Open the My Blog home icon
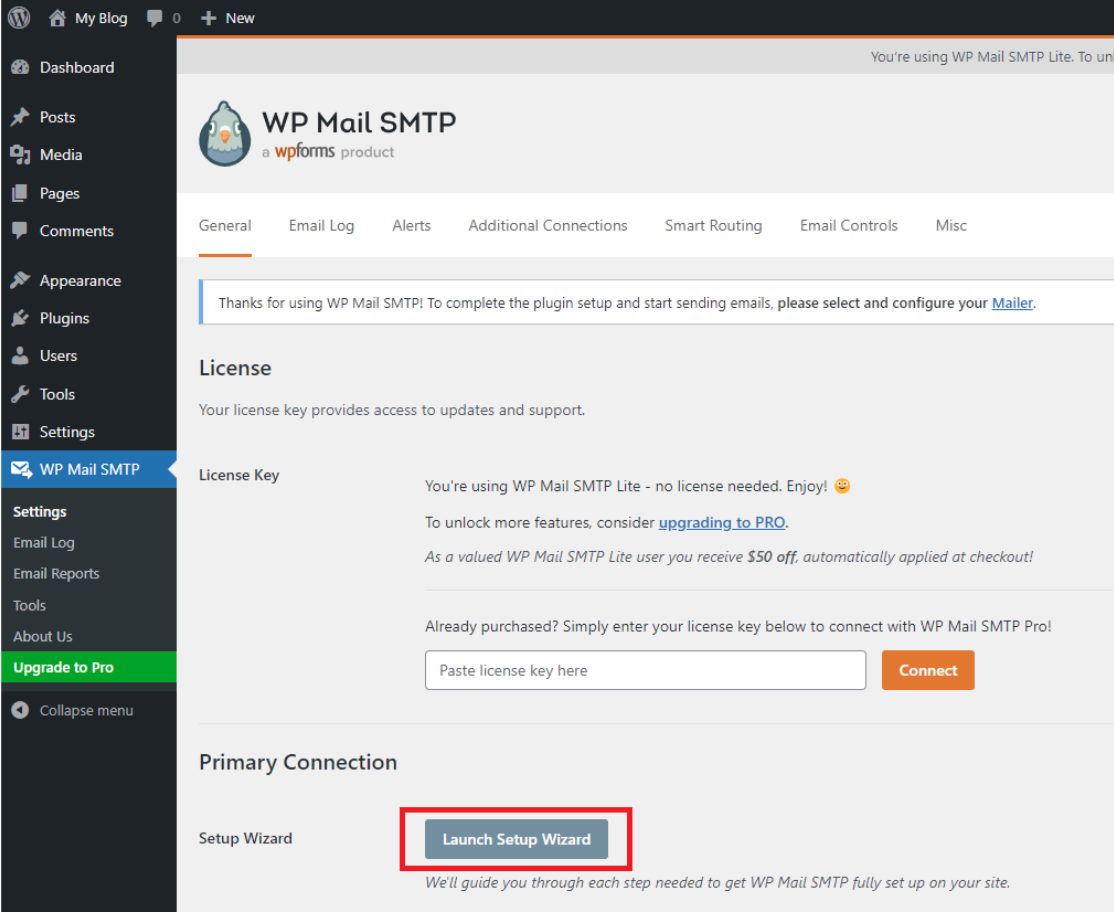Viewport: 1114px width, 912px height. pos(58,18)
